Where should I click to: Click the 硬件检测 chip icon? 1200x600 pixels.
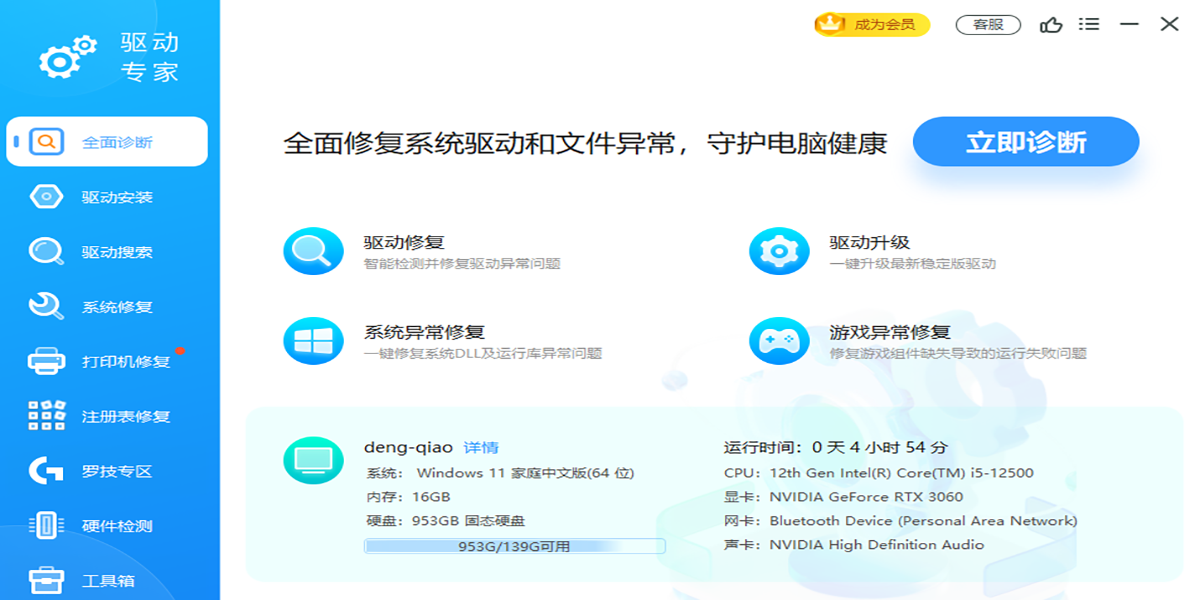46,525
